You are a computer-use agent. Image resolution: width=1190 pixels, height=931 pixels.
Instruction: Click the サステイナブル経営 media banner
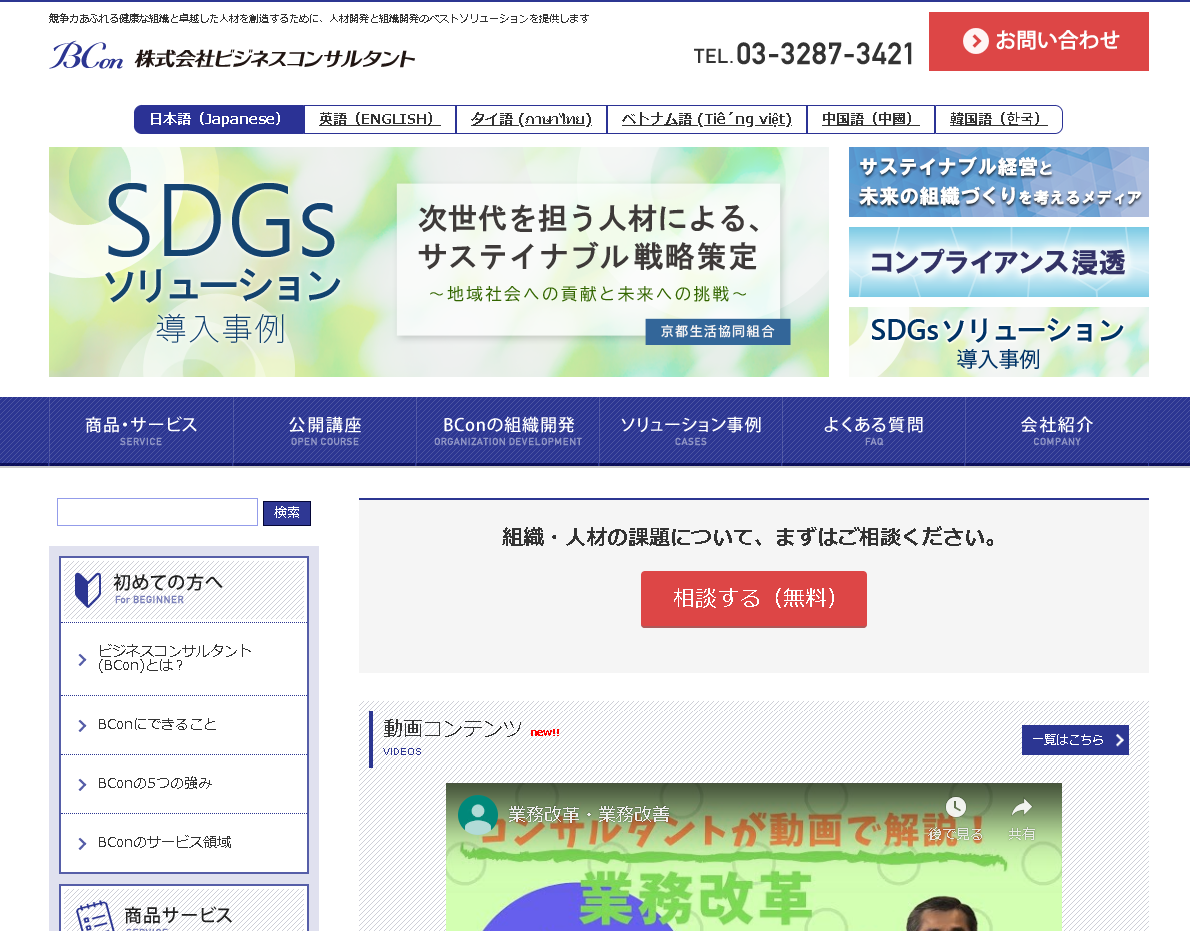(x=997, y=181)
